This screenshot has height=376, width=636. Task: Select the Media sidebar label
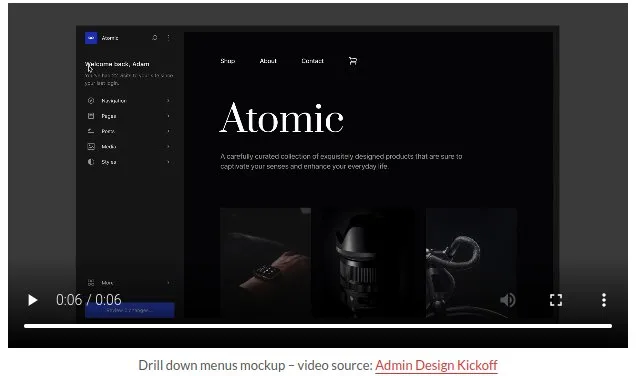click(x=109, y=146)
